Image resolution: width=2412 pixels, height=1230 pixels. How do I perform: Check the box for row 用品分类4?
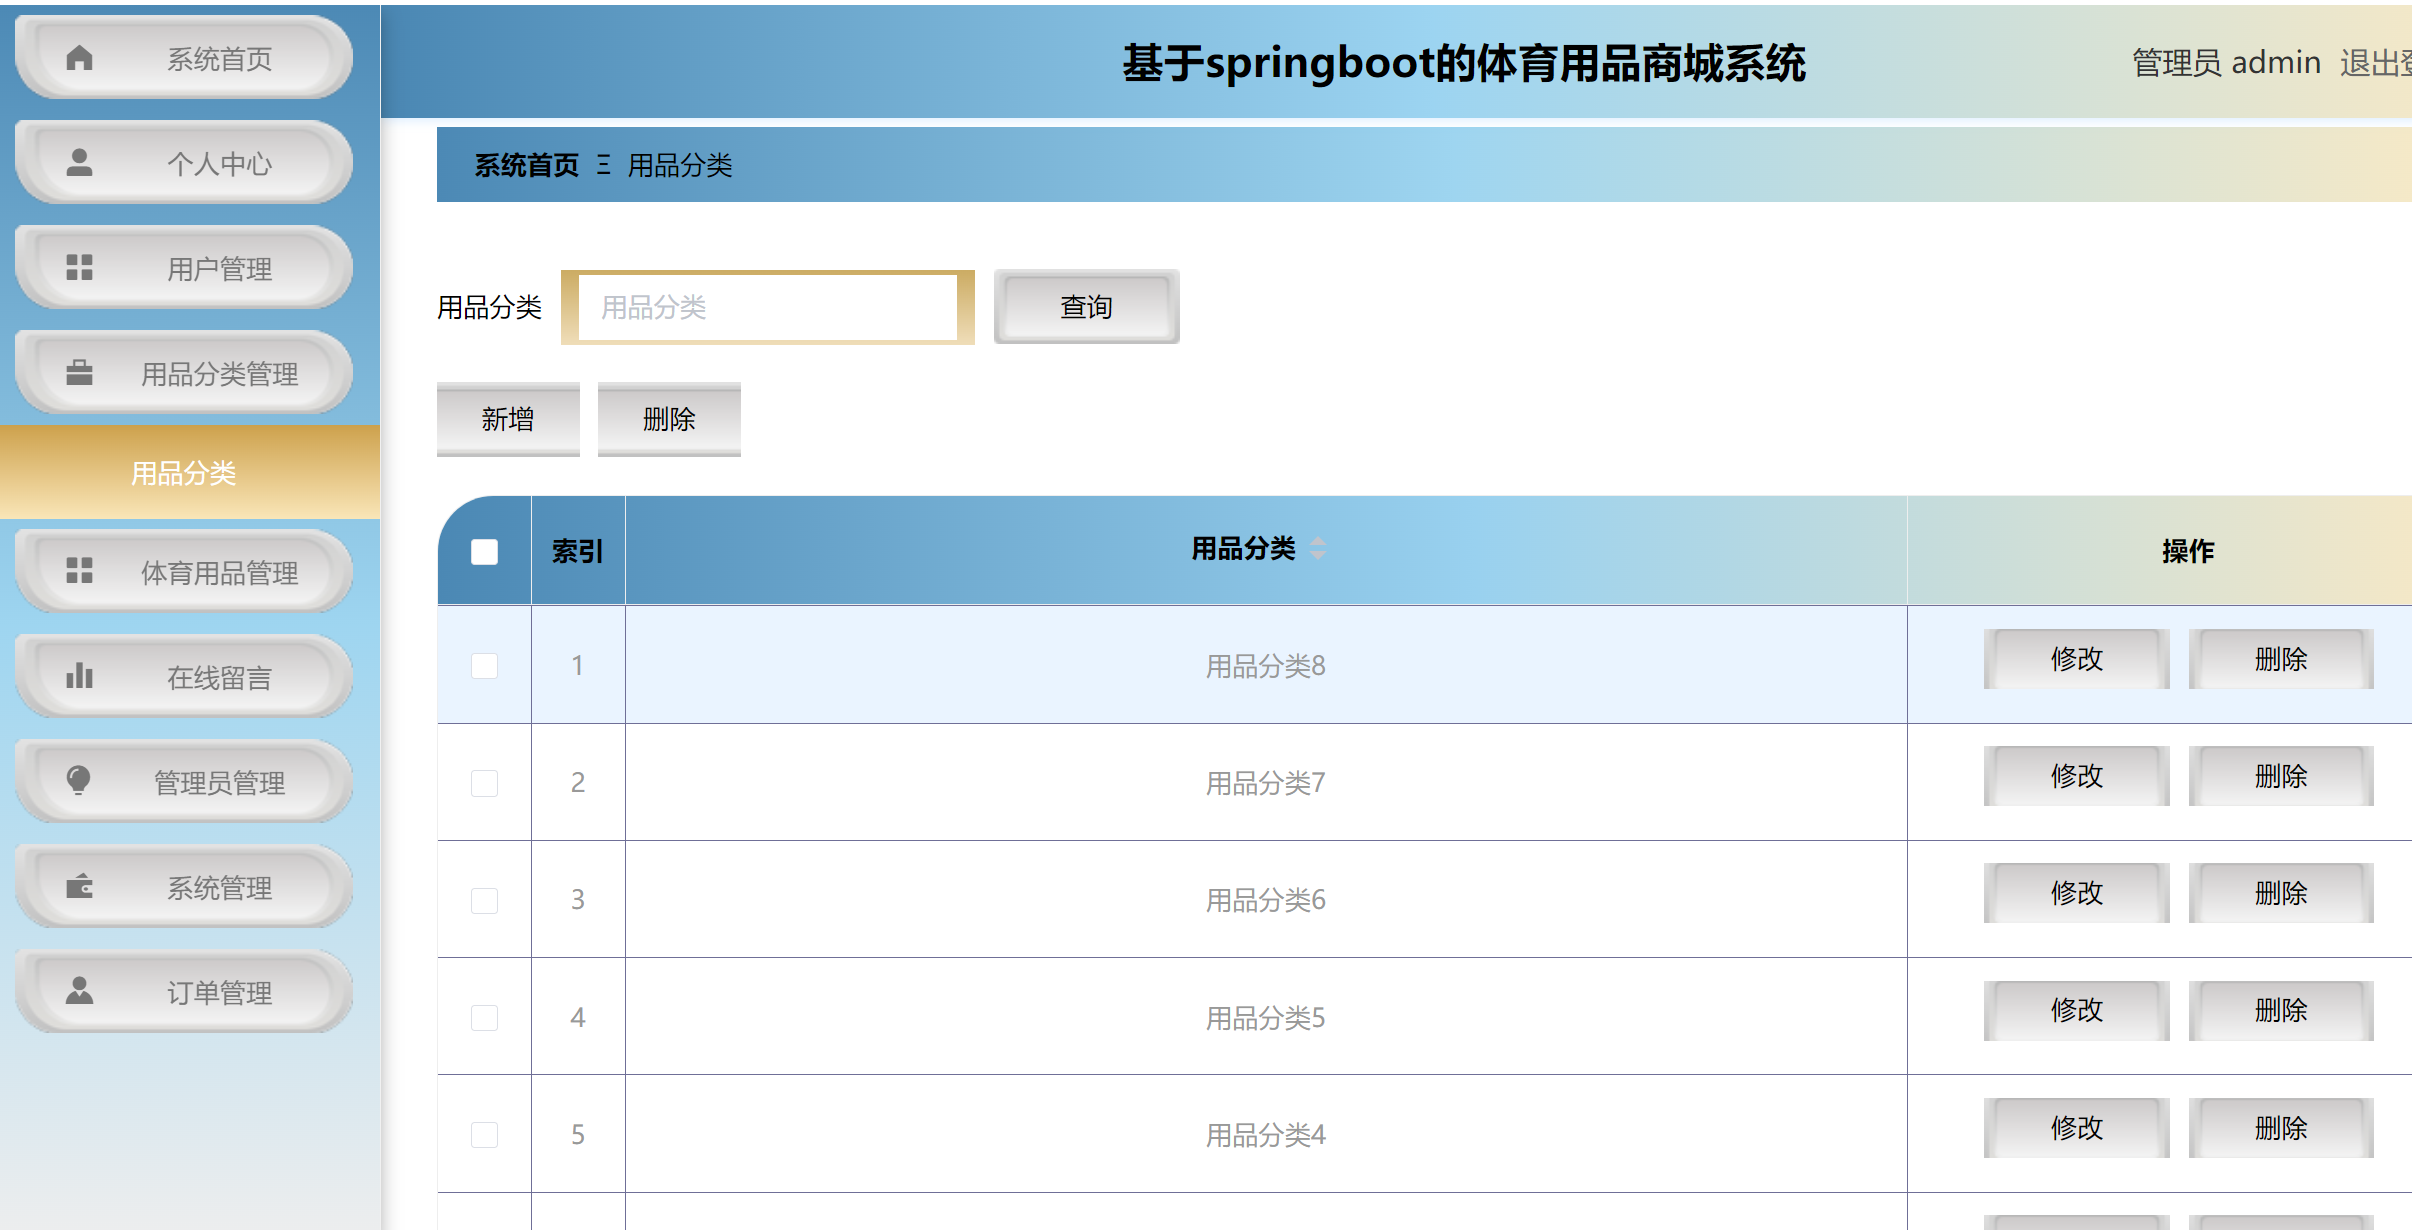coord(484,1134)
